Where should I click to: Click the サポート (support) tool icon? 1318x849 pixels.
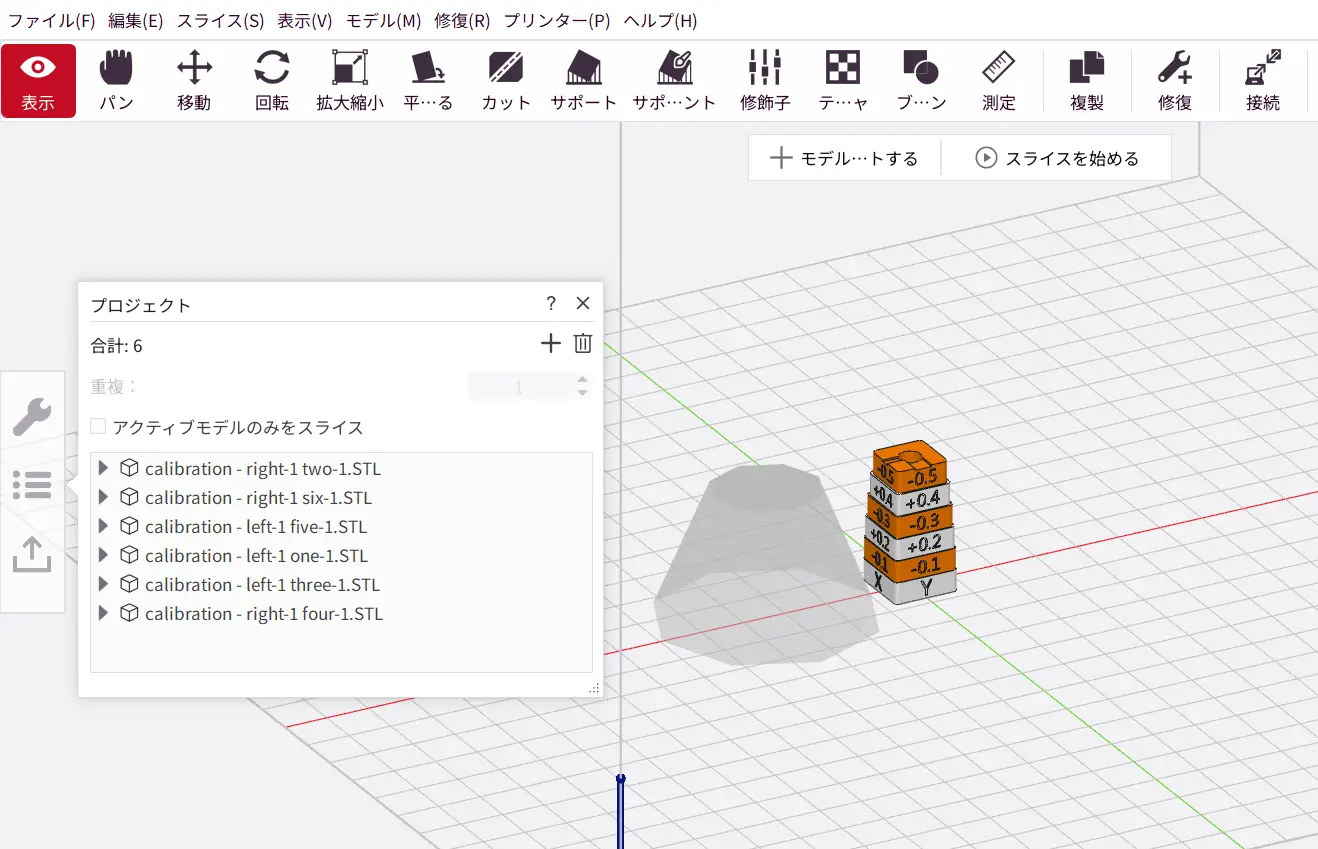pos(584,80)
